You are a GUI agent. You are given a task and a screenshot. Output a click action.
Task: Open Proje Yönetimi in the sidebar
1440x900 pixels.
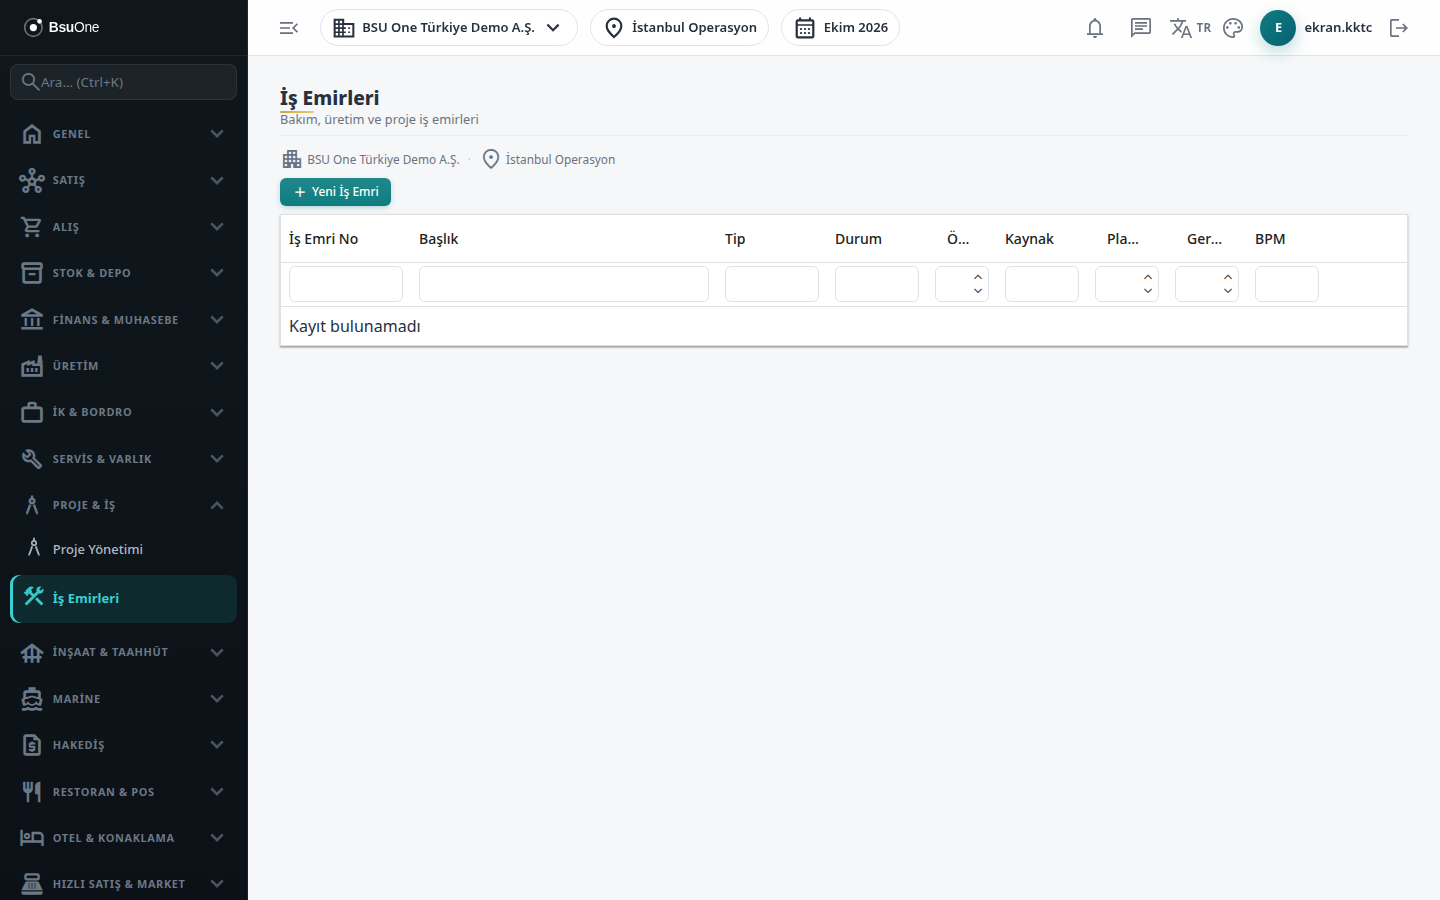coord(124,549)
